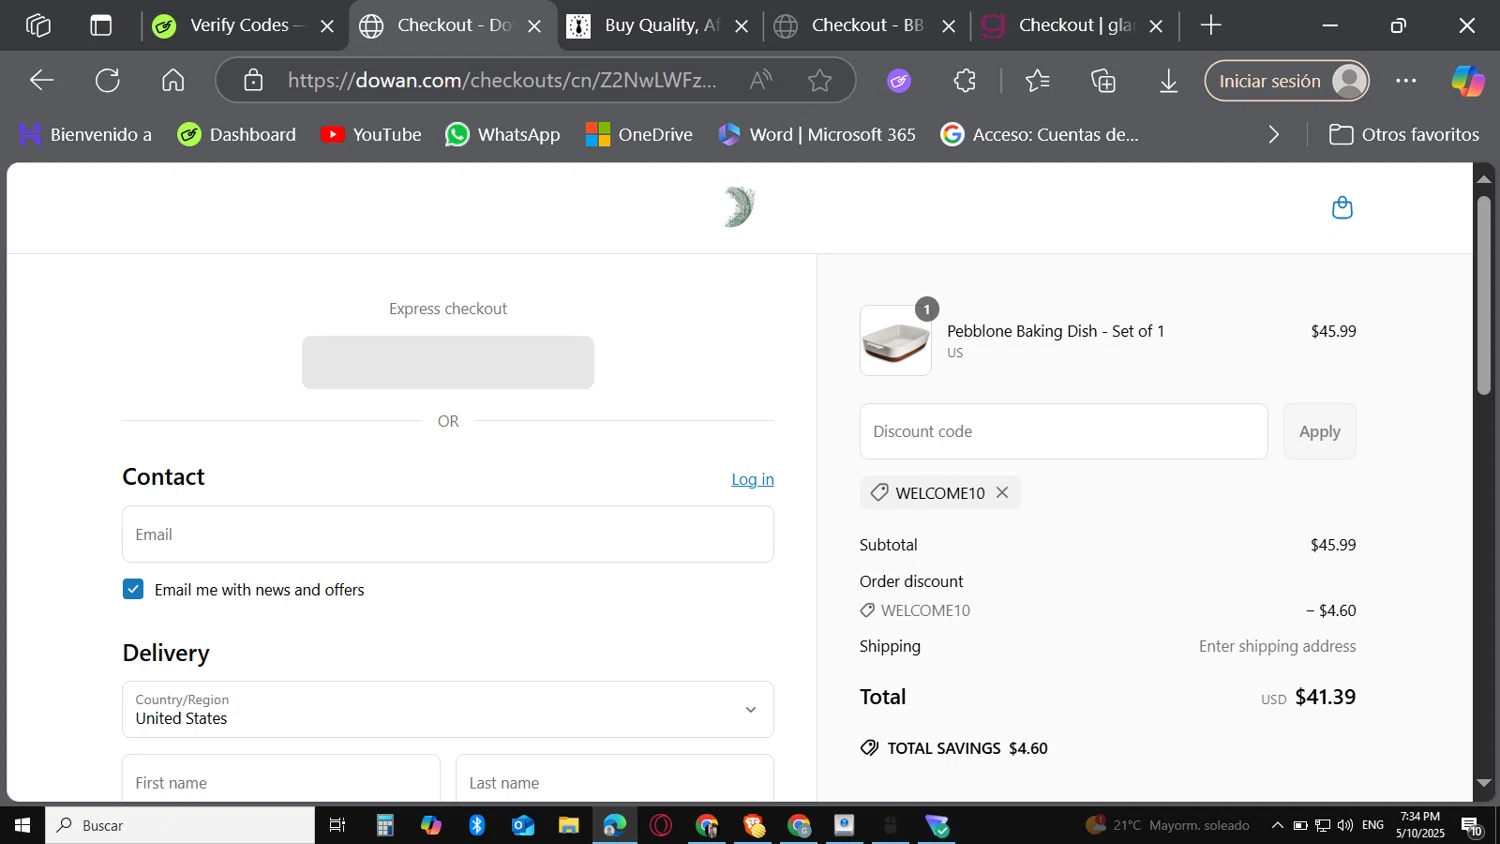The width and height of the screenshot is (1500, 844).
Task: Open the workspaces icon
Action: (38, 26)
